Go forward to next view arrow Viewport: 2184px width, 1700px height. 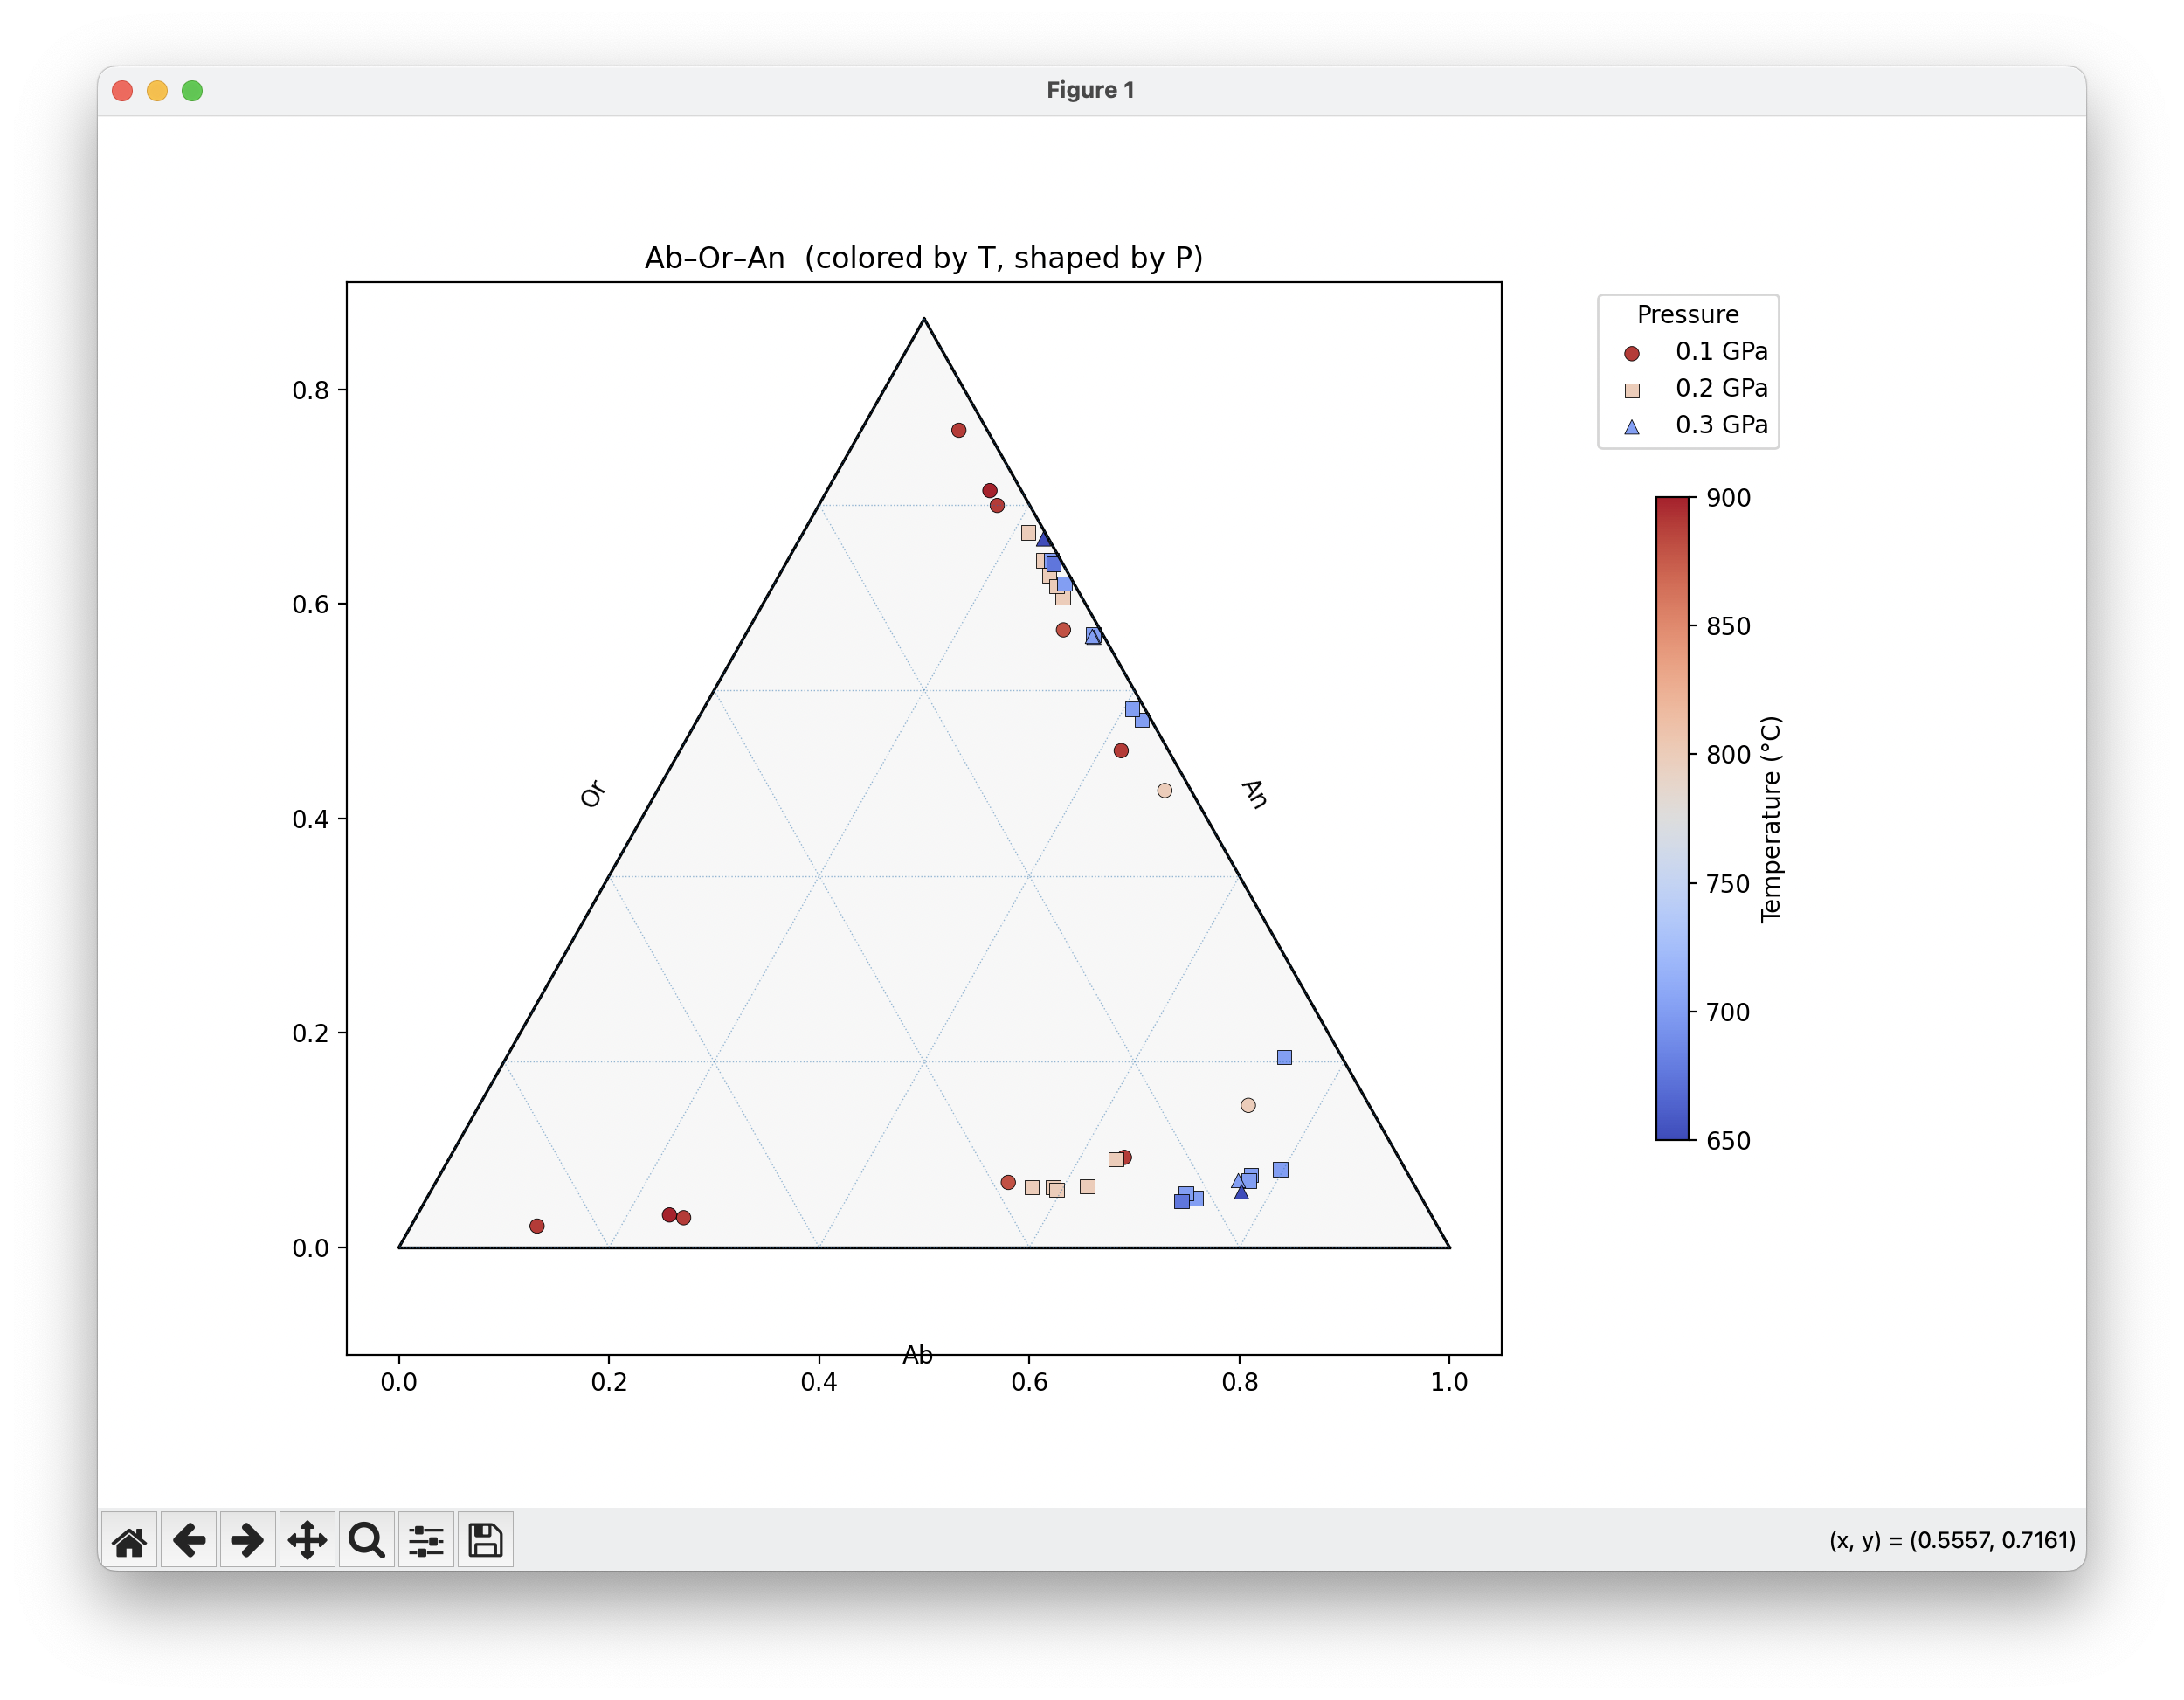point(247,1541)
